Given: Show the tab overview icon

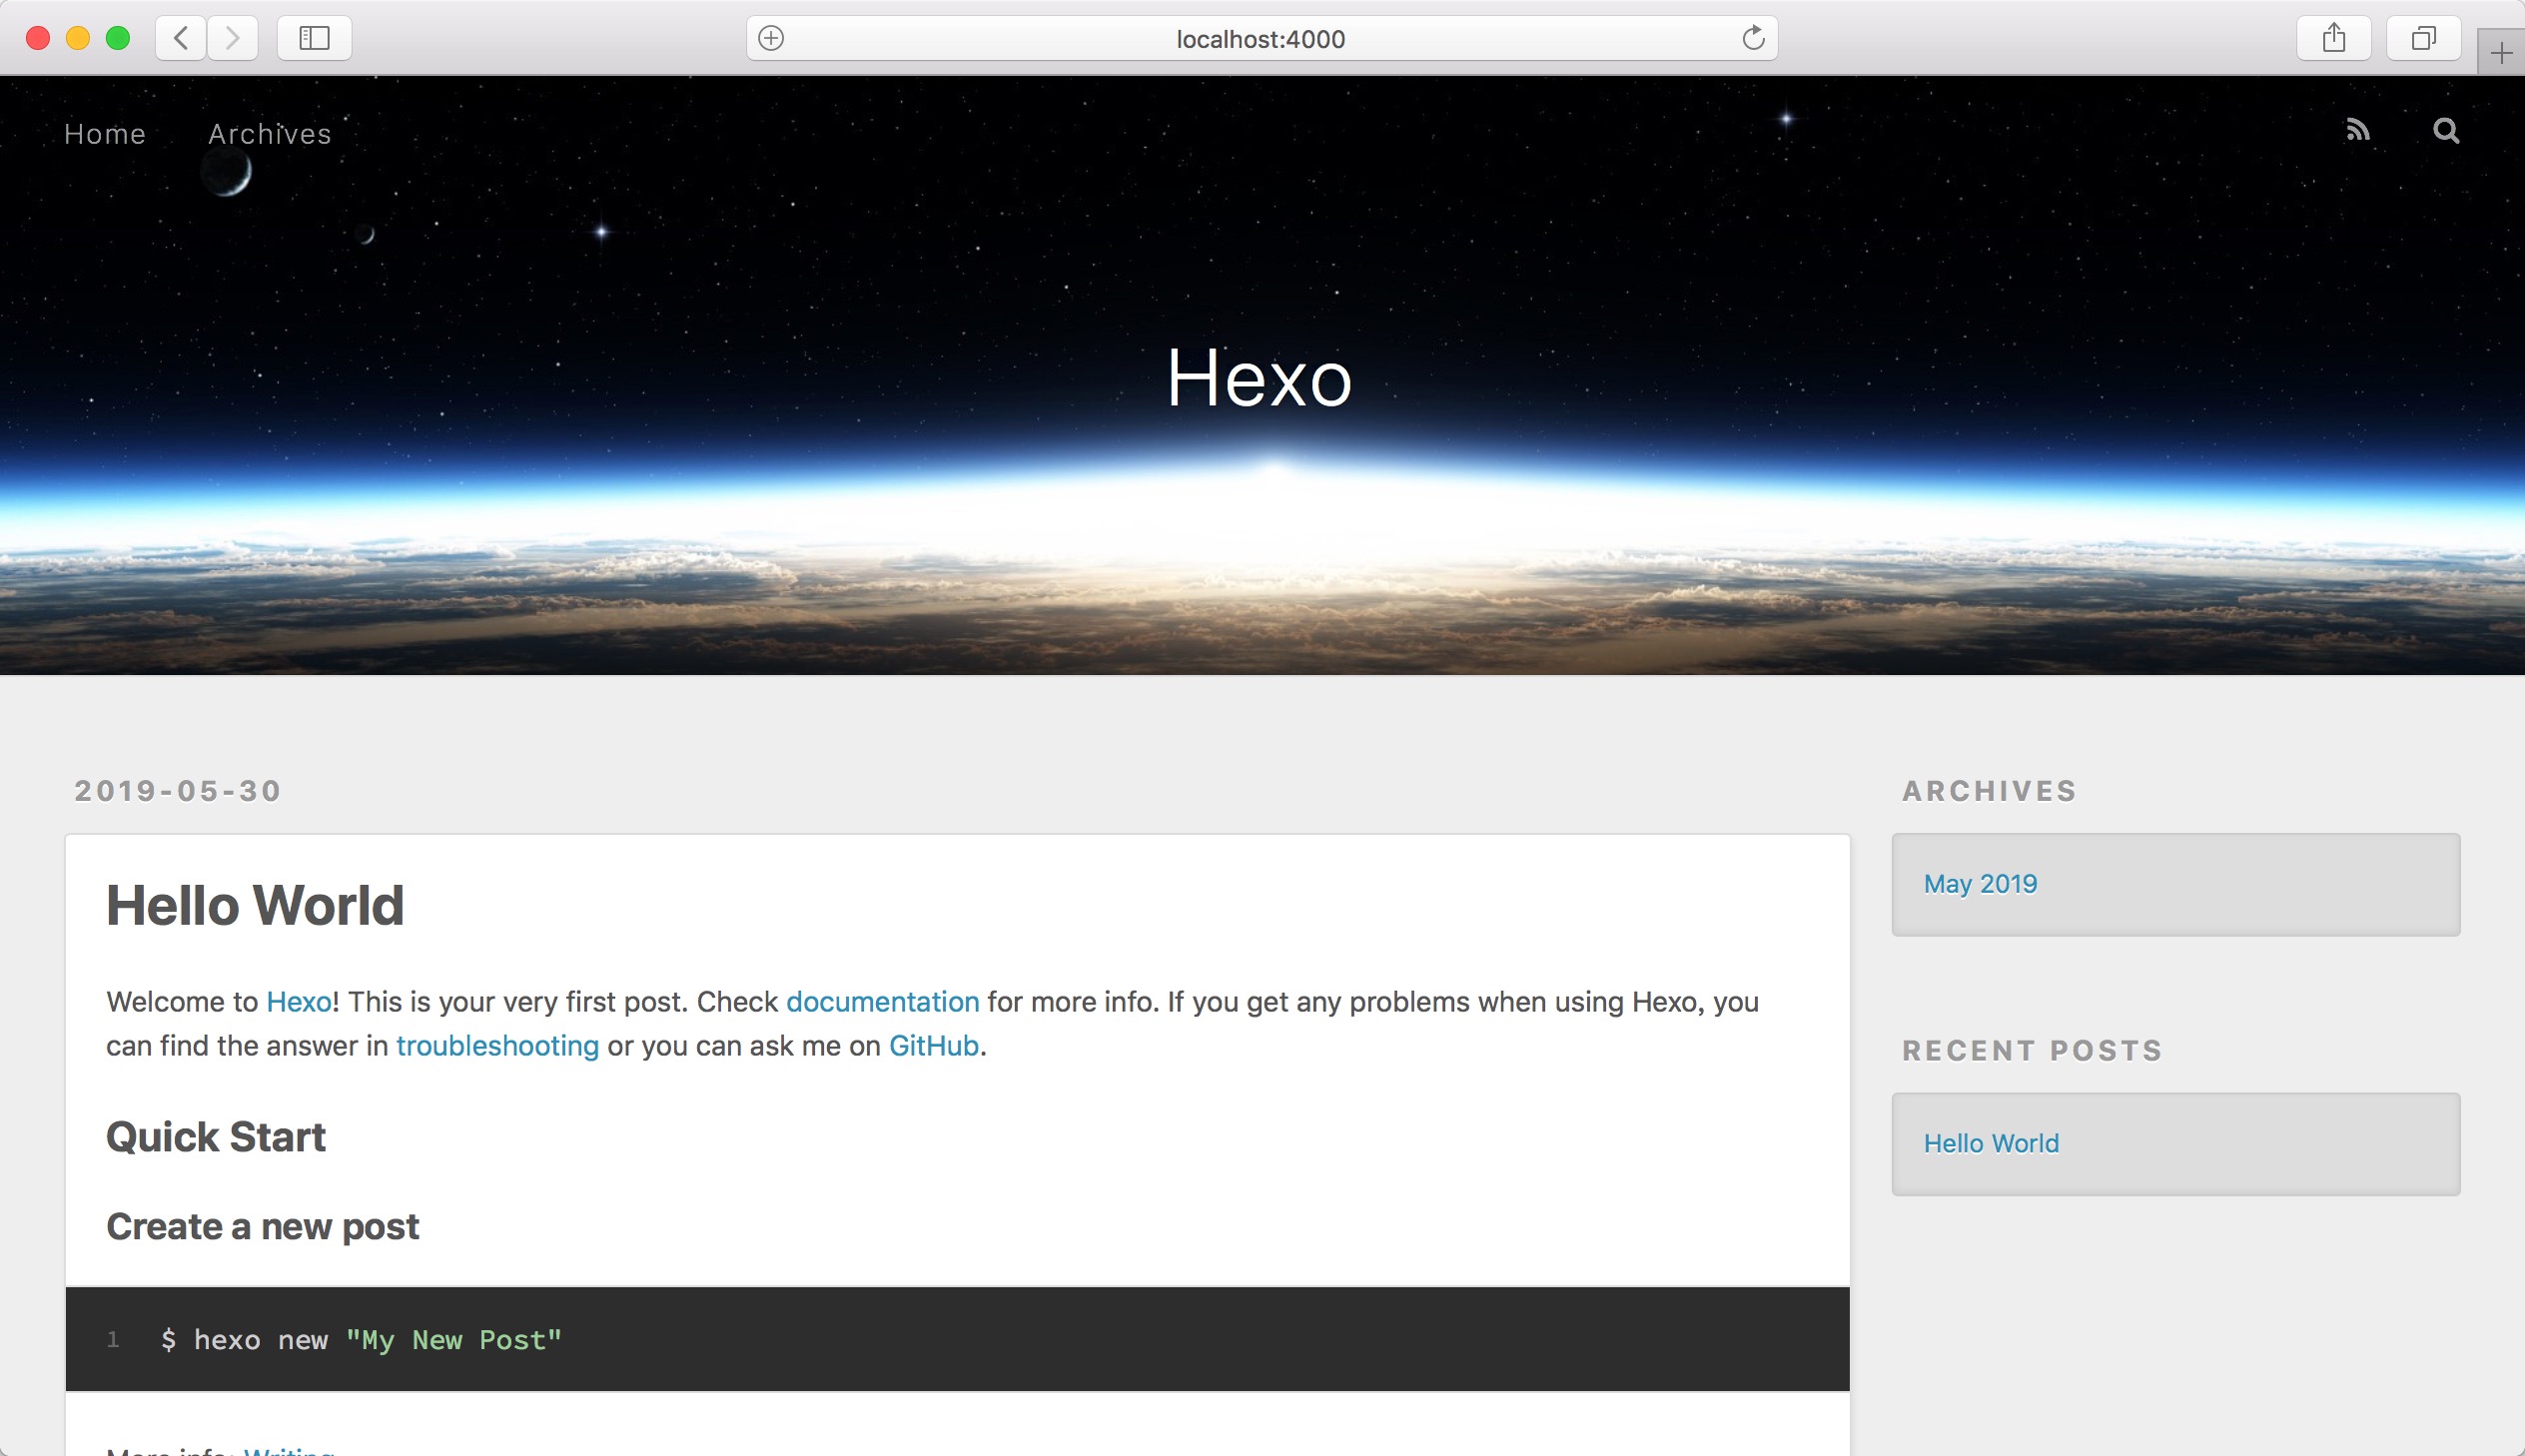Looking at the screenshot, I should 2424,38.
